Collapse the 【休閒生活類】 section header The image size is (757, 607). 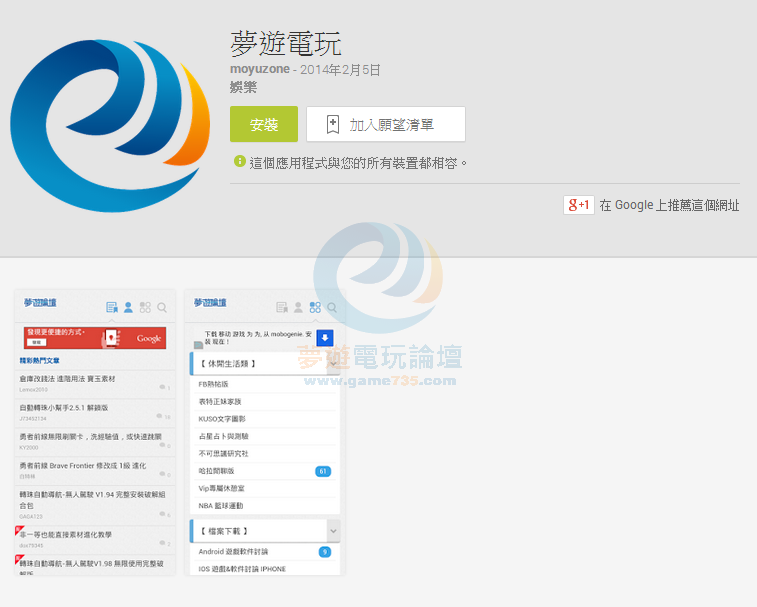pos(265,364)
